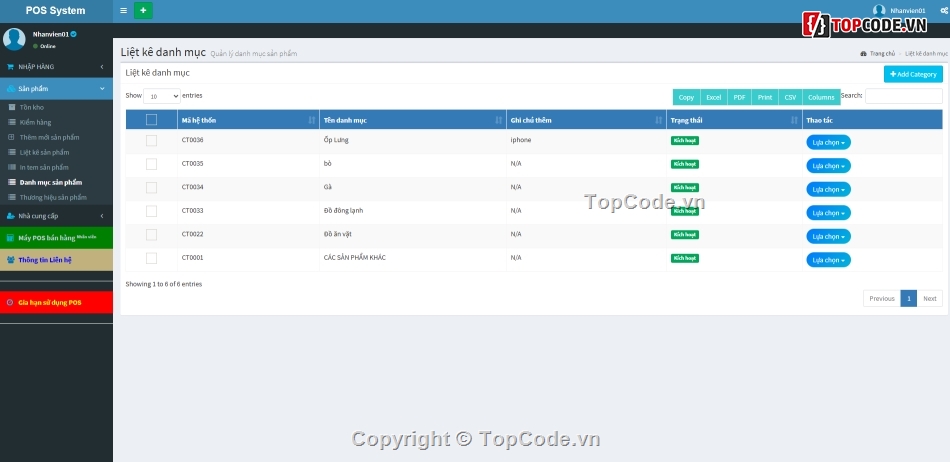Open Tồn kho in the sidebar
Screen dimensions: 950x462
click(x=32, y=107)
